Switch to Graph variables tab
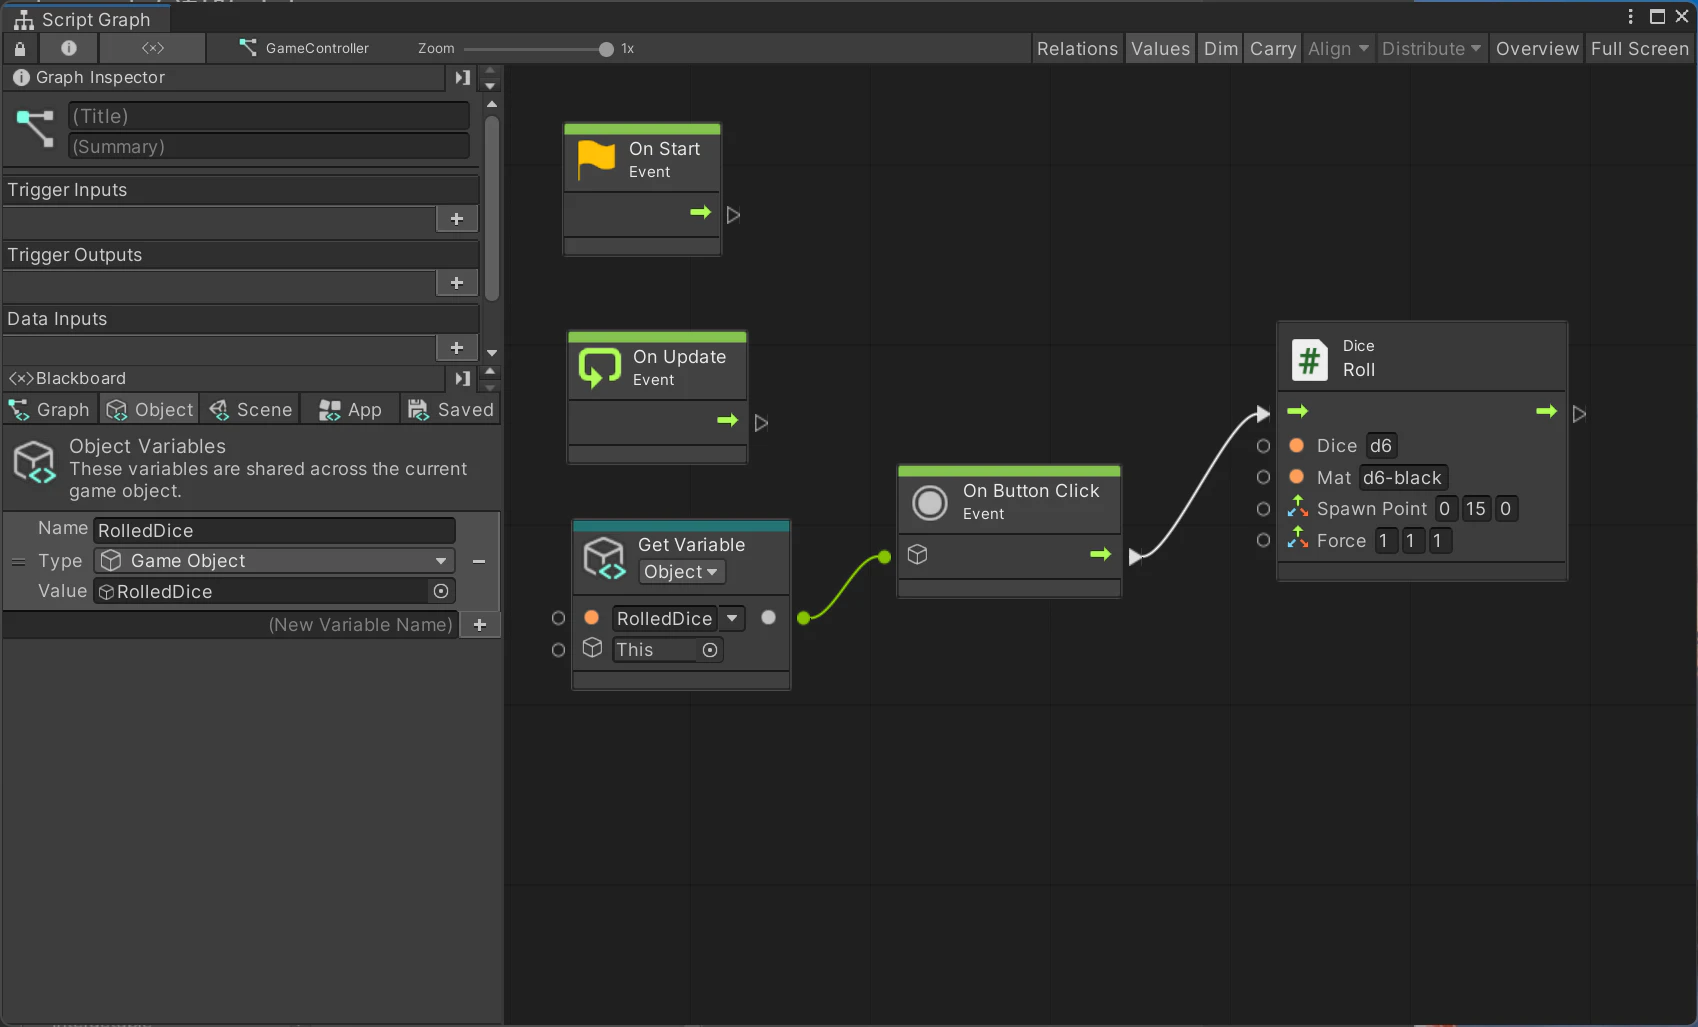This screenshot has width=1698, height=1027. 49,410
